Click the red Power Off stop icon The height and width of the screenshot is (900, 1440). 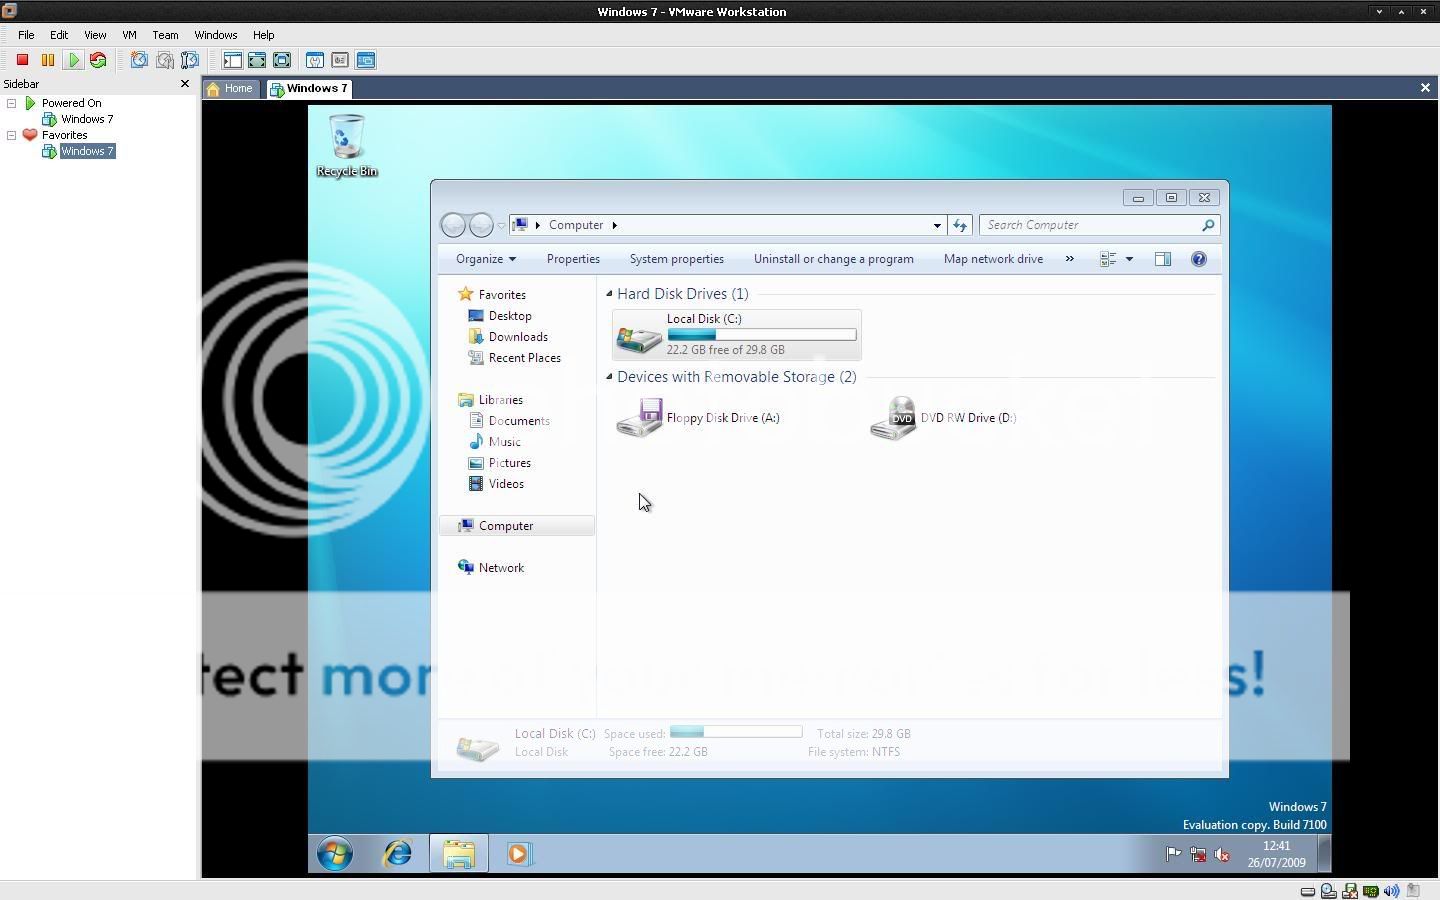coord(22,60)
